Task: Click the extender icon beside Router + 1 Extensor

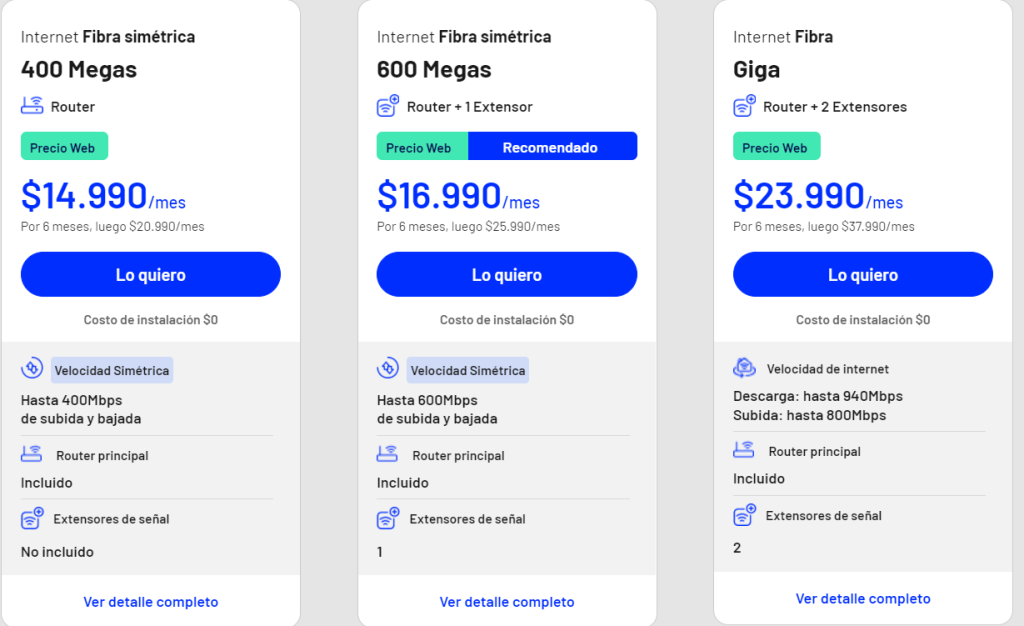Action: pos(388,105)
